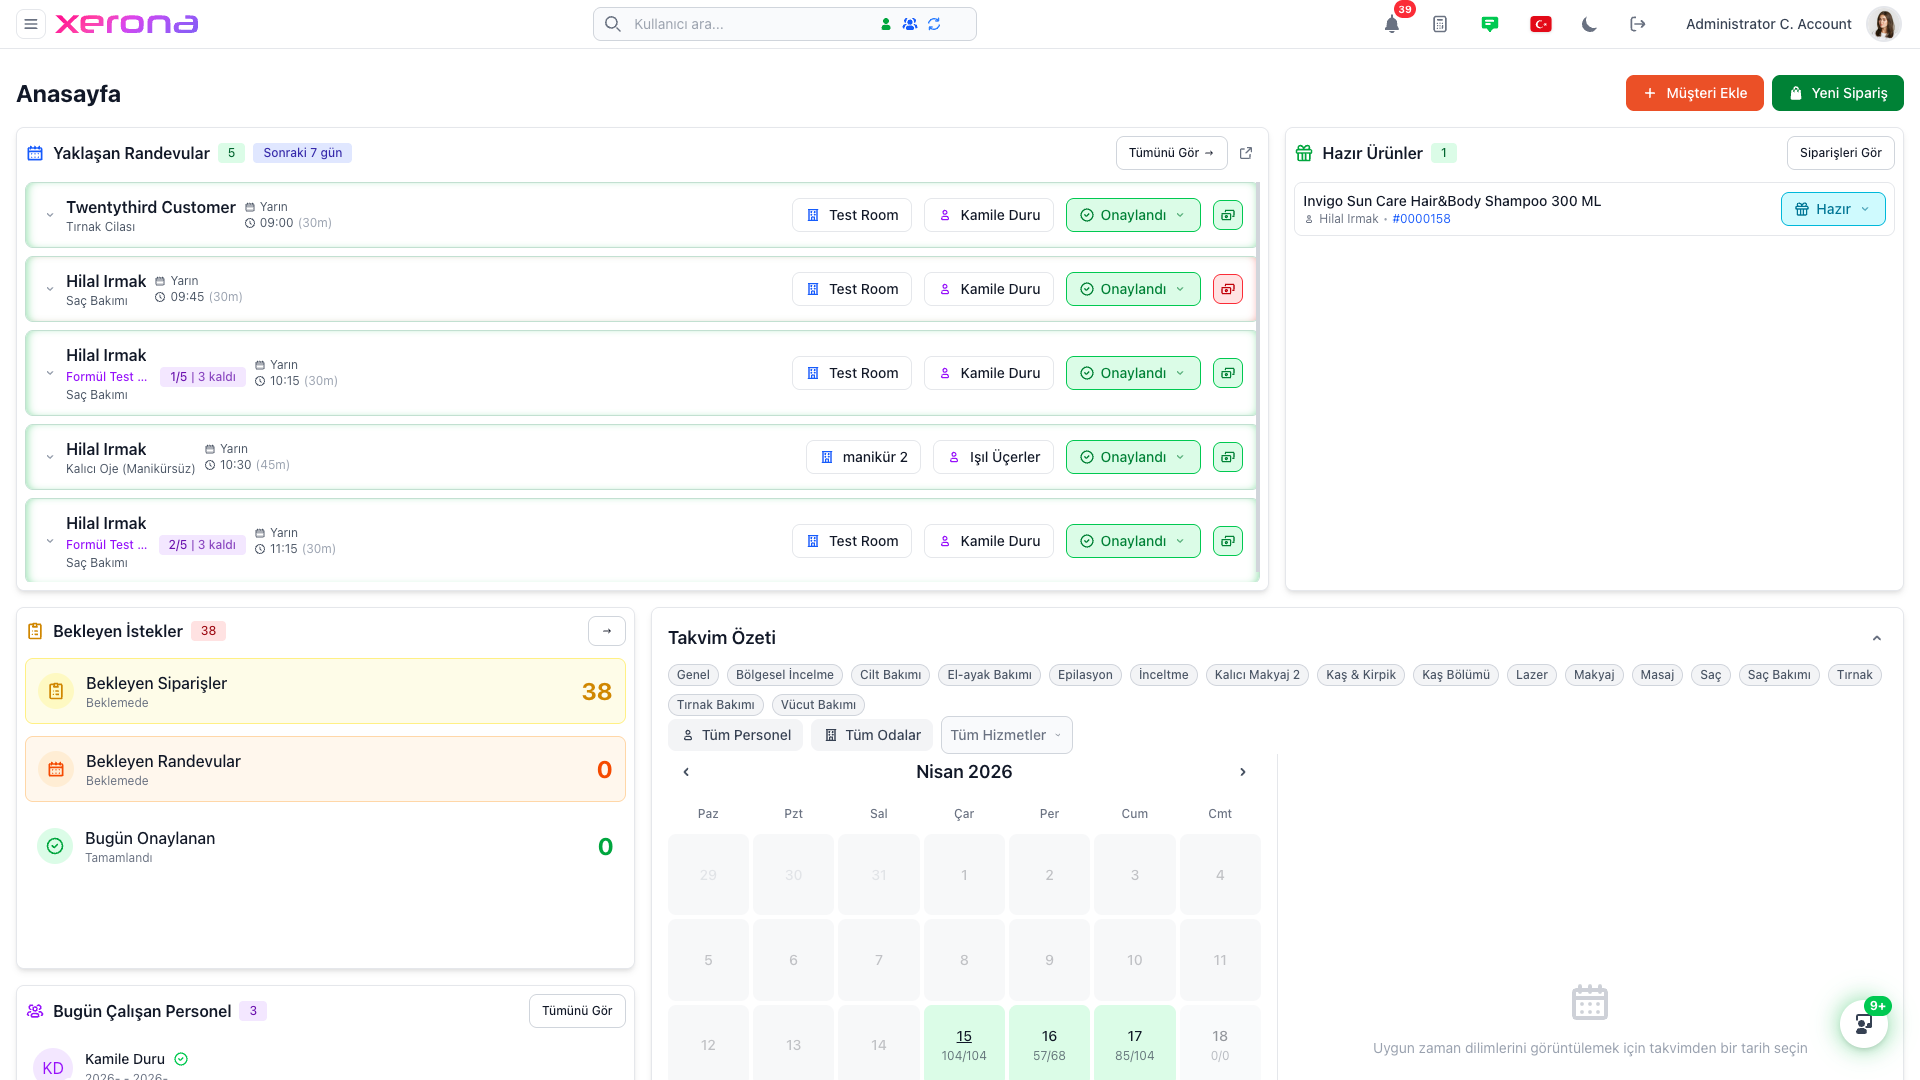Select April 16 in the calendar

coord(1049,1044)
